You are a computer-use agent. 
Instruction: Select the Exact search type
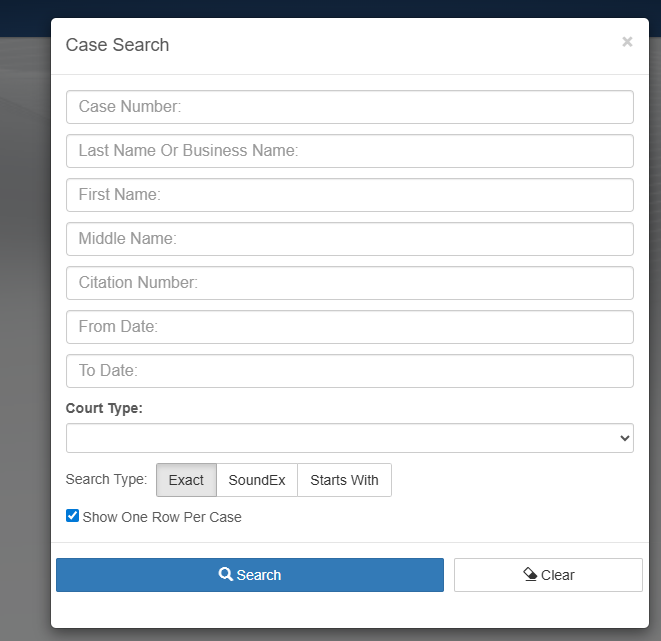[186, 480]
